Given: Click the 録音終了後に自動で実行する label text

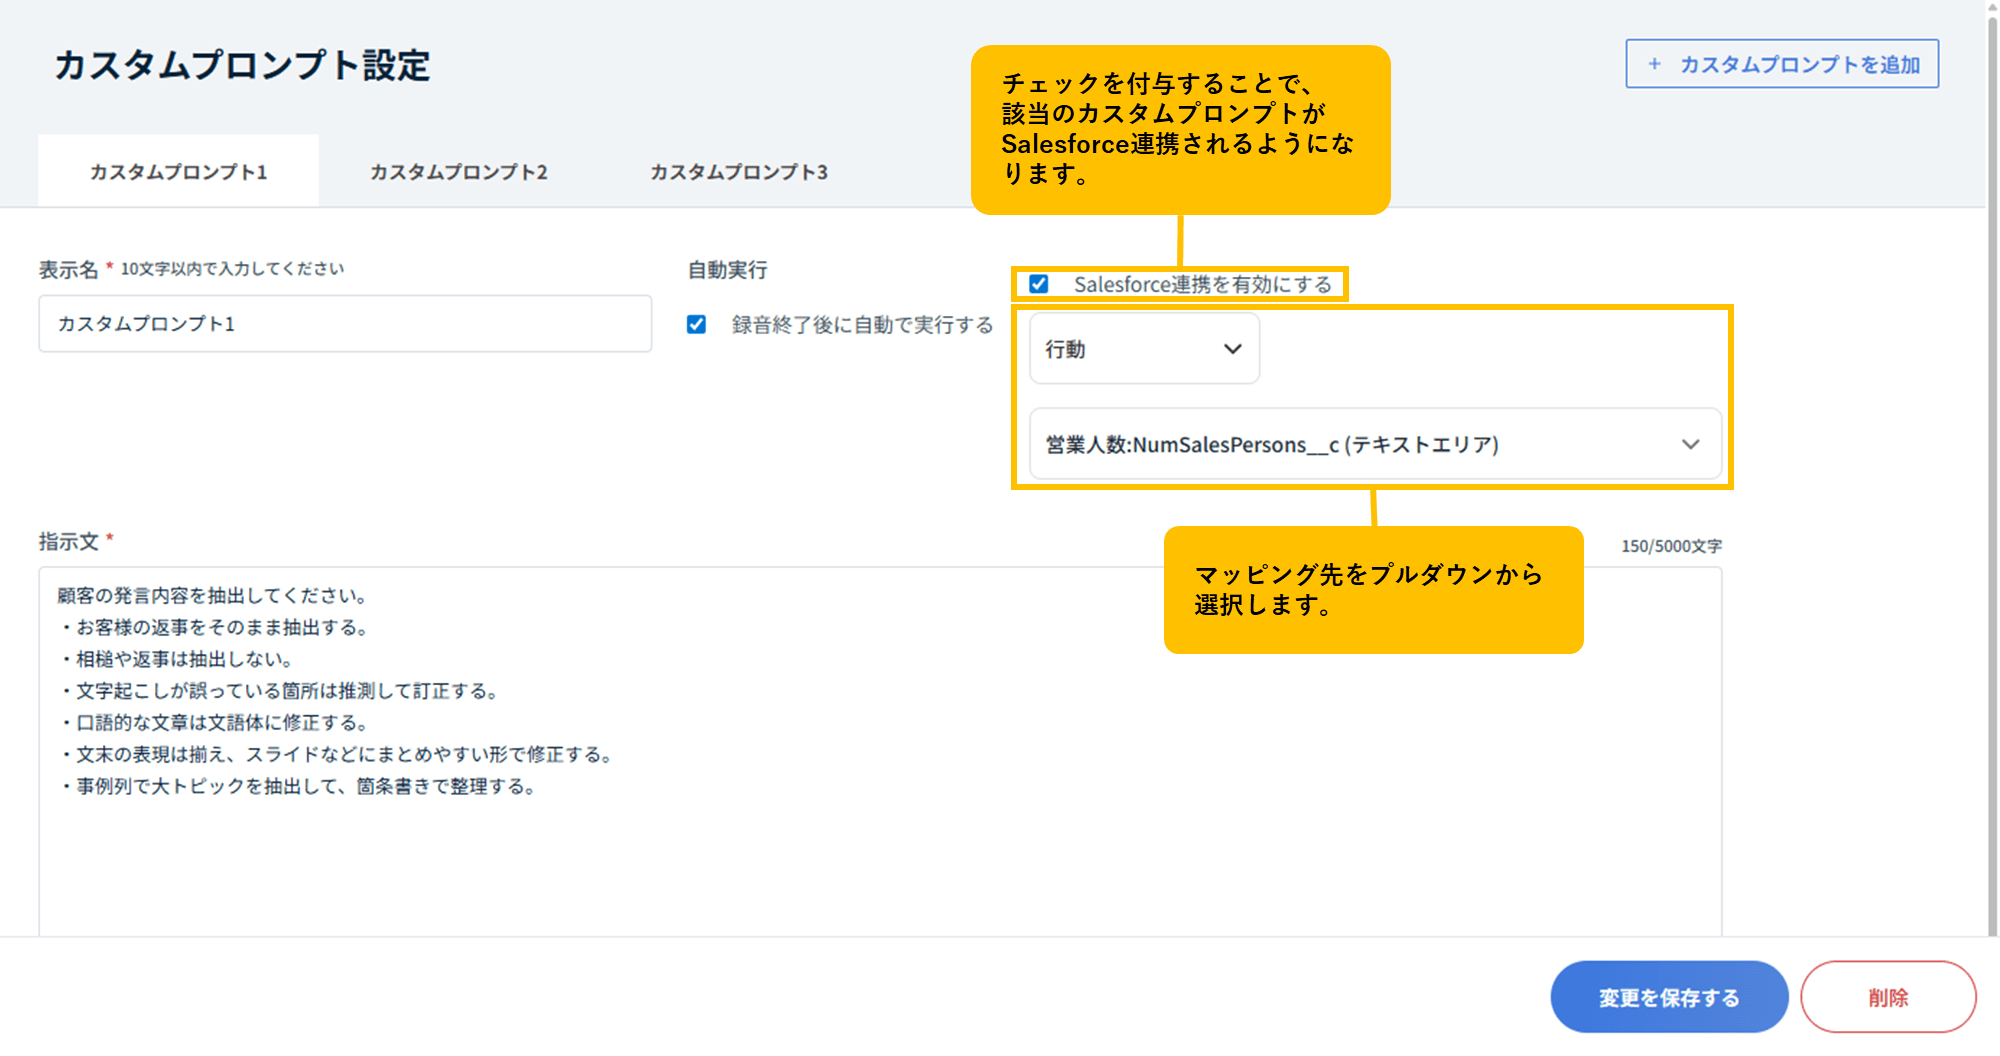Looking at the screenshot, I should [x=862, y=325].
